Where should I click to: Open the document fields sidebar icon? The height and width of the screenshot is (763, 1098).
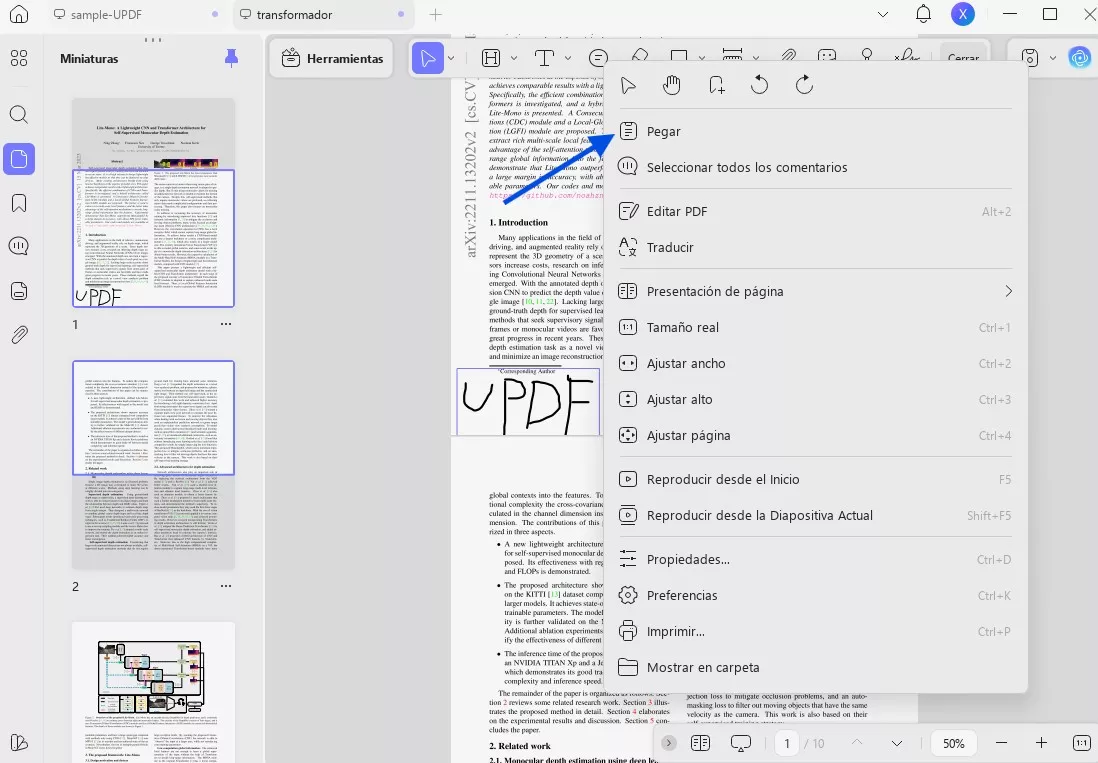(x=19, y=290)
